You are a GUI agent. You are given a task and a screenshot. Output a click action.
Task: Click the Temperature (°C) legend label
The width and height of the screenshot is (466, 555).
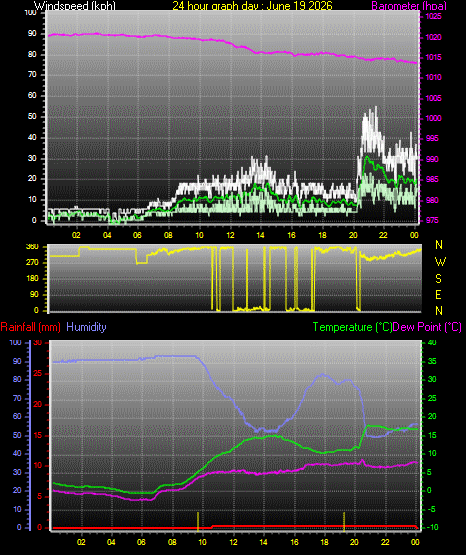coord(352,327)
